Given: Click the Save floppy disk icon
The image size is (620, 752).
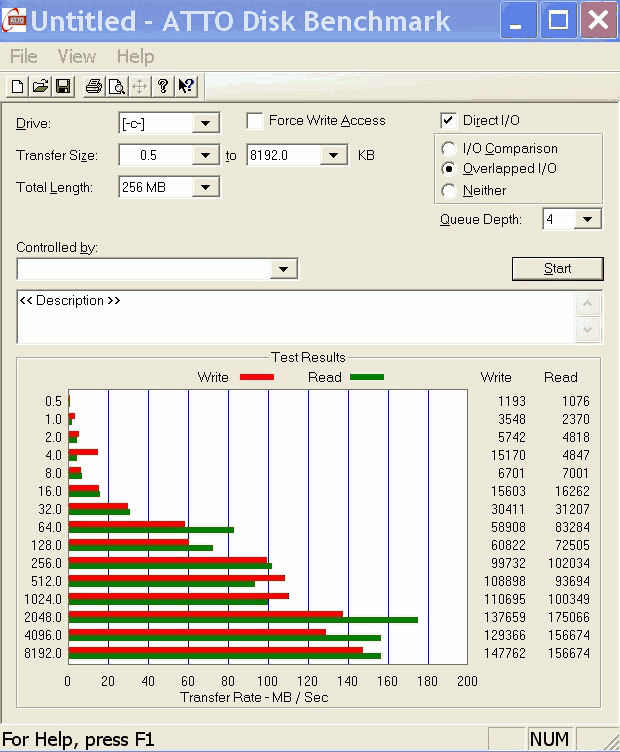Looking at the screenshot, I should [x=62, y=87].
